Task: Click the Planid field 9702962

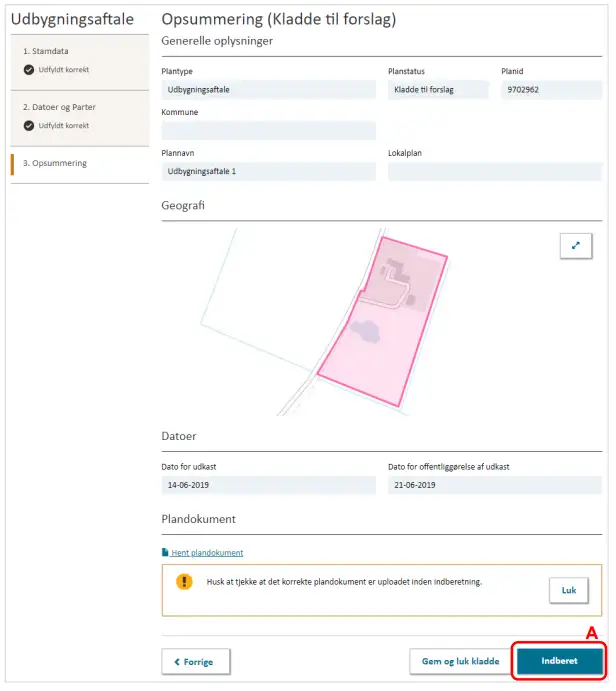Action: click(x=551, y=90)
